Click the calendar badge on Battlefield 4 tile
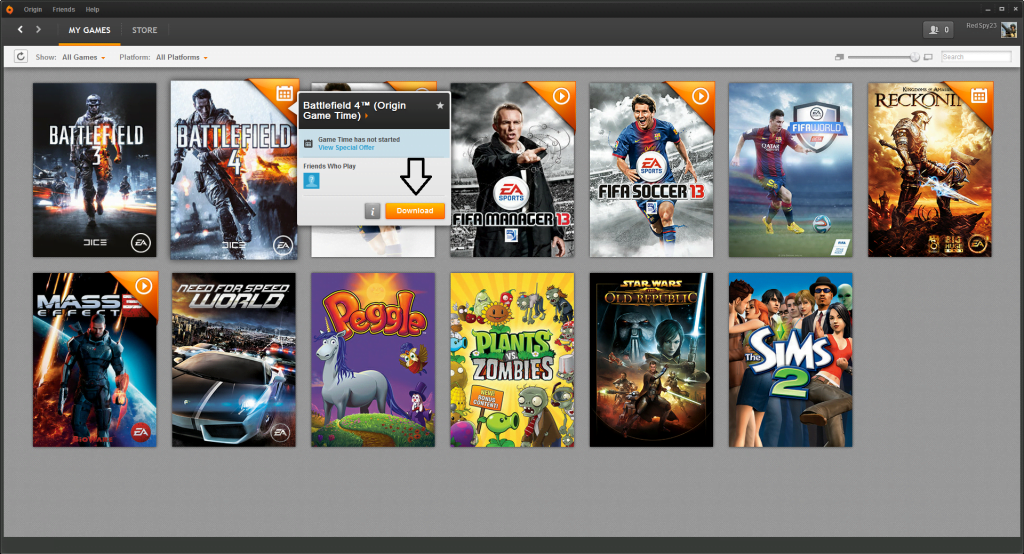The image size is (1024, 554). point(284,93)
